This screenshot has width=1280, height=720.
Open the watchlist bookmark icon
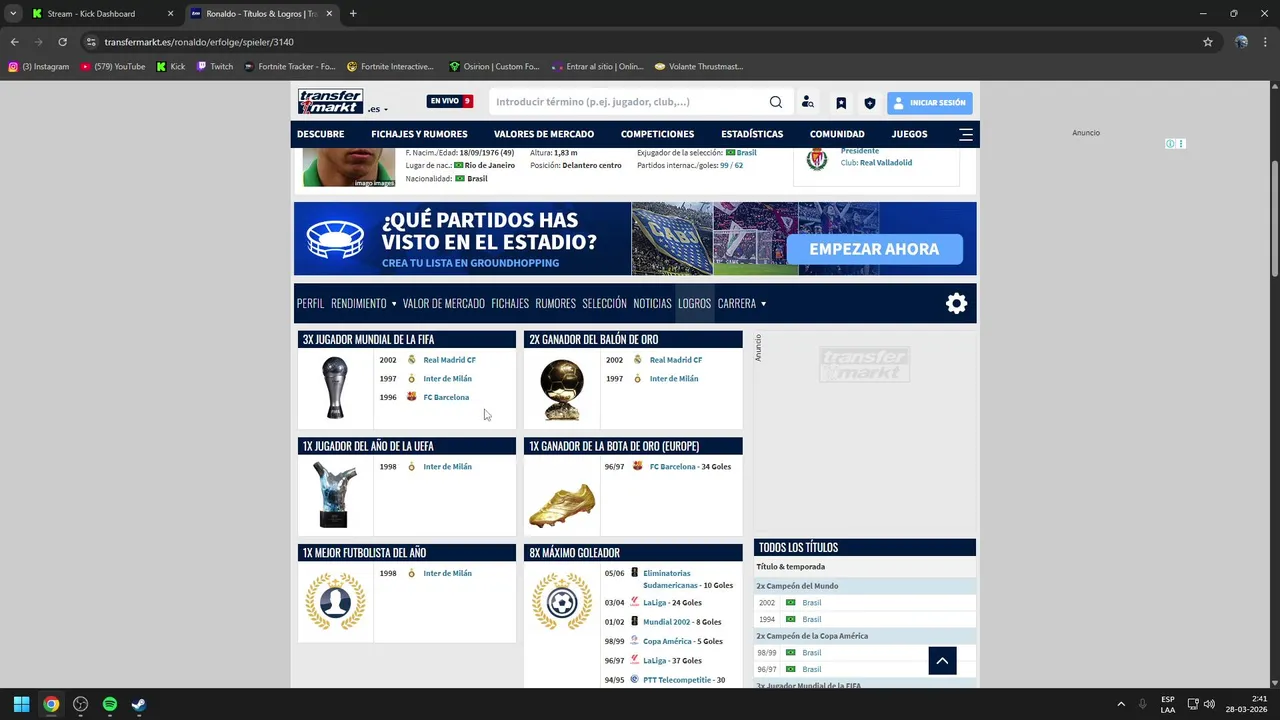coord(841,103)
